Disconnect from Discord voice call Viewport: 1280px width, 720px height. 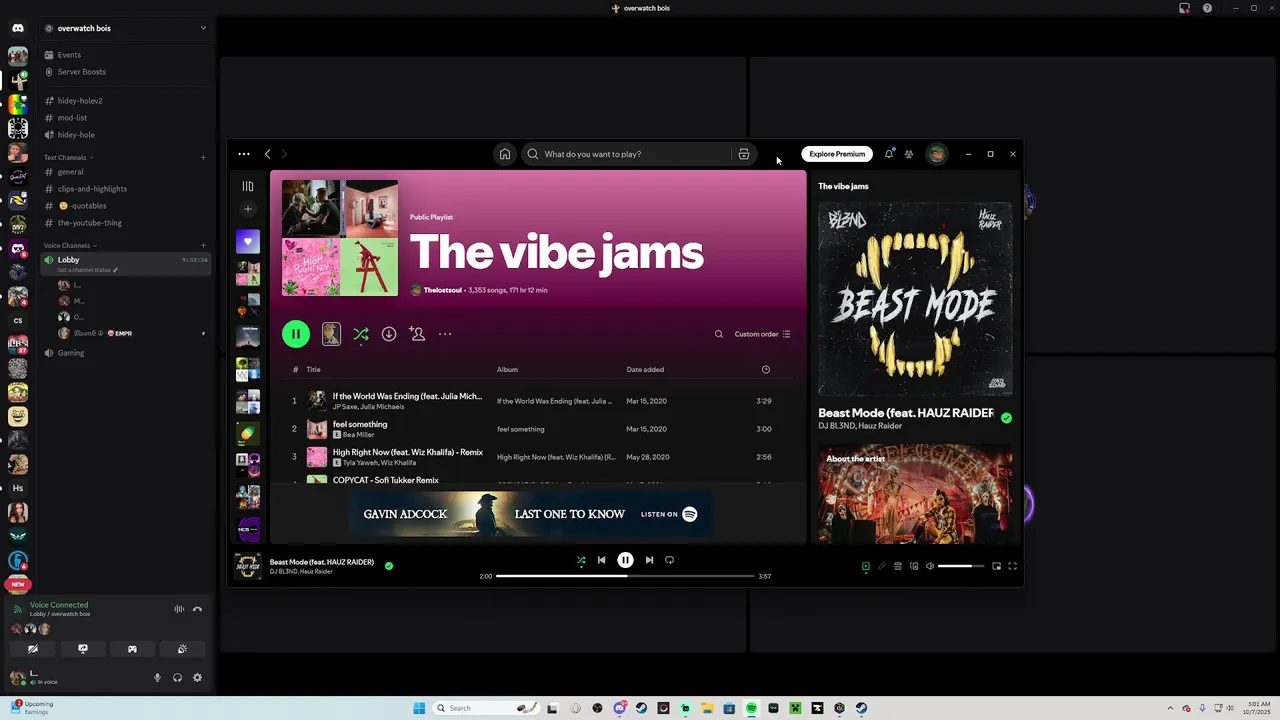[x=197, y=609]
